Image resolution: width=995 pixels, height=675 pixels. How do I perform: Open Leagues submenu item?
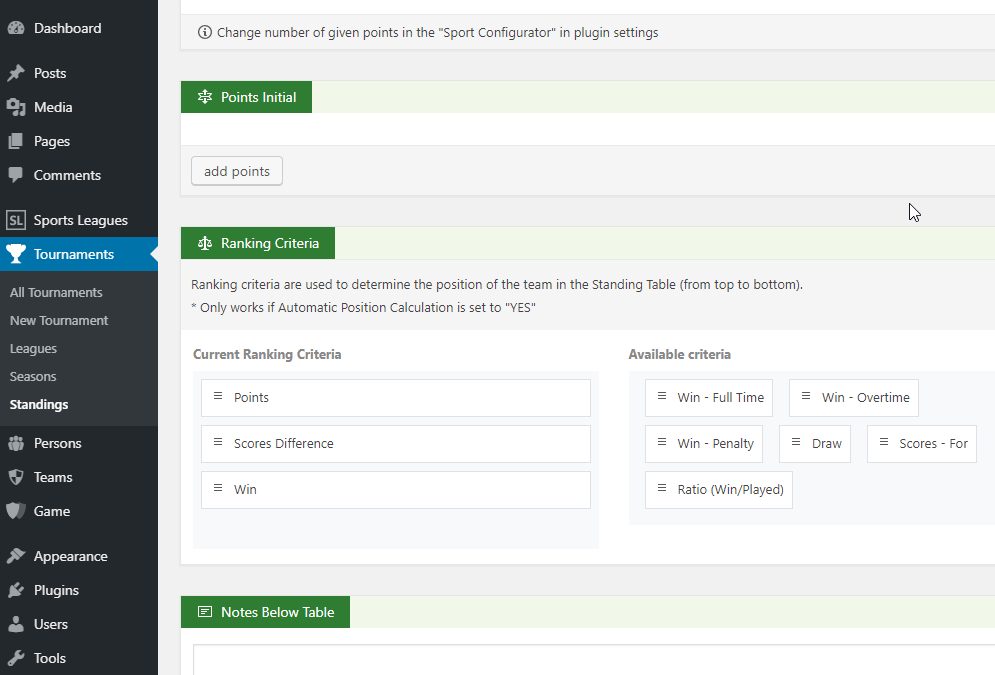[x=33, y=349]
